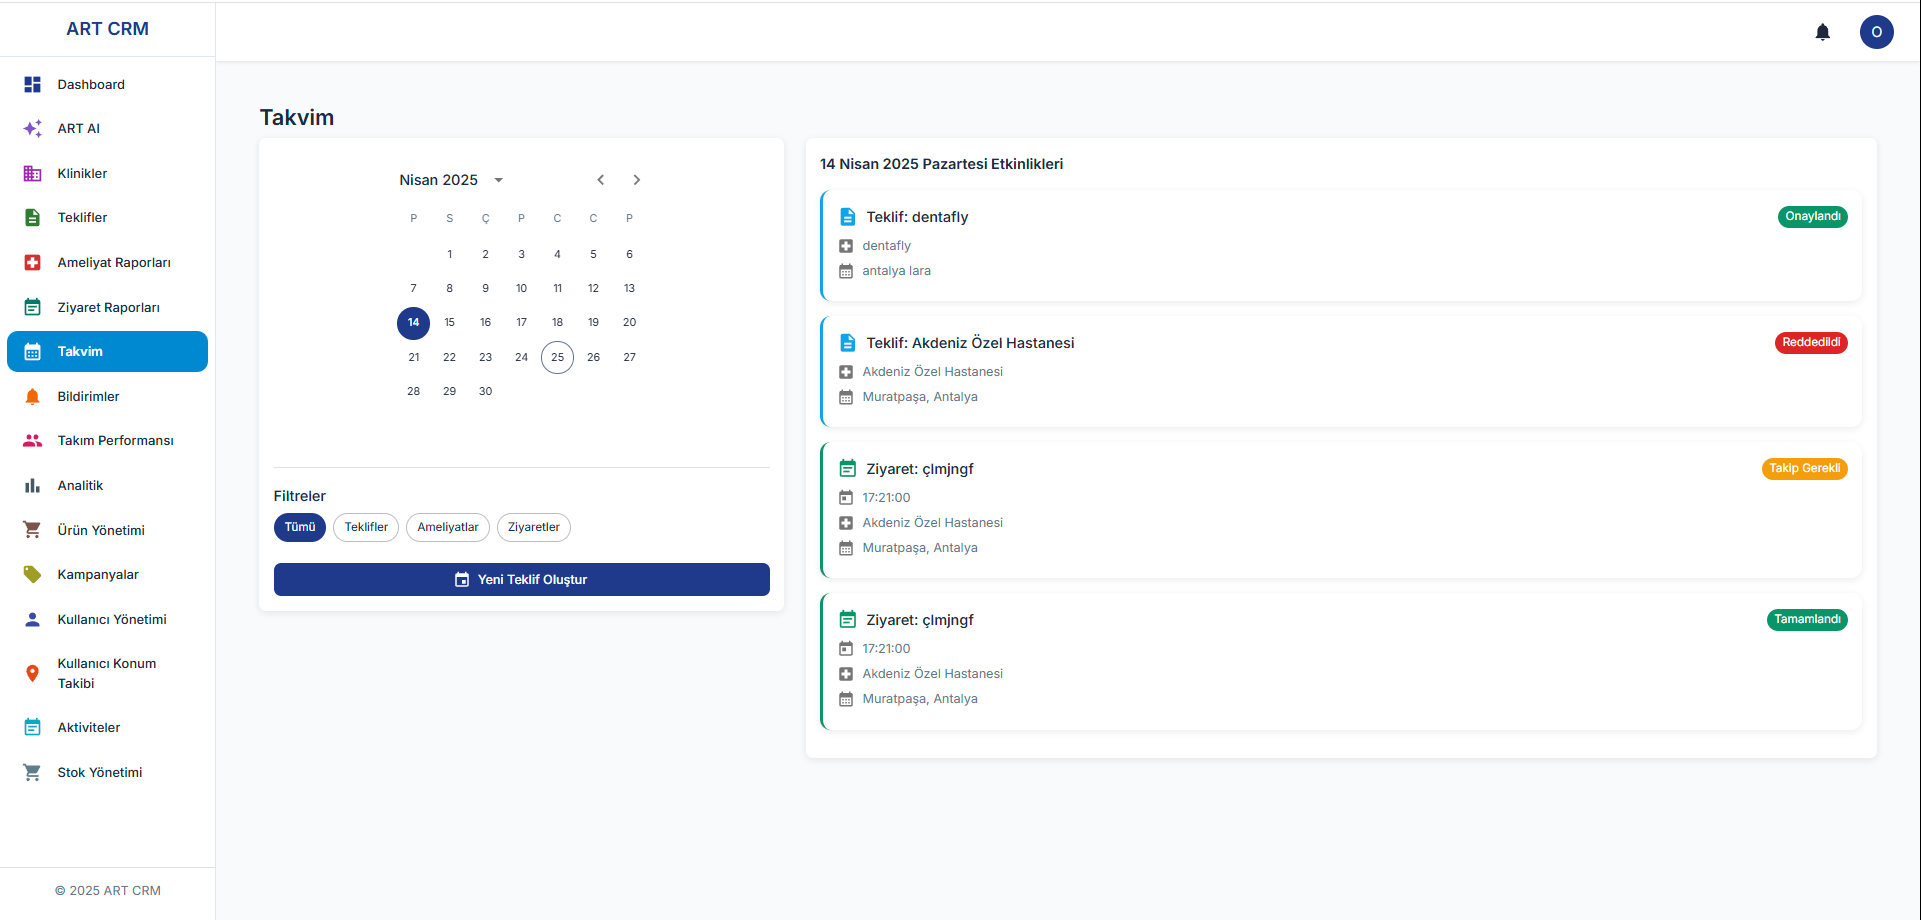Click the Klinikler building icon
This screenshot has width=1921, height=920.
click(x=32, y=174)
